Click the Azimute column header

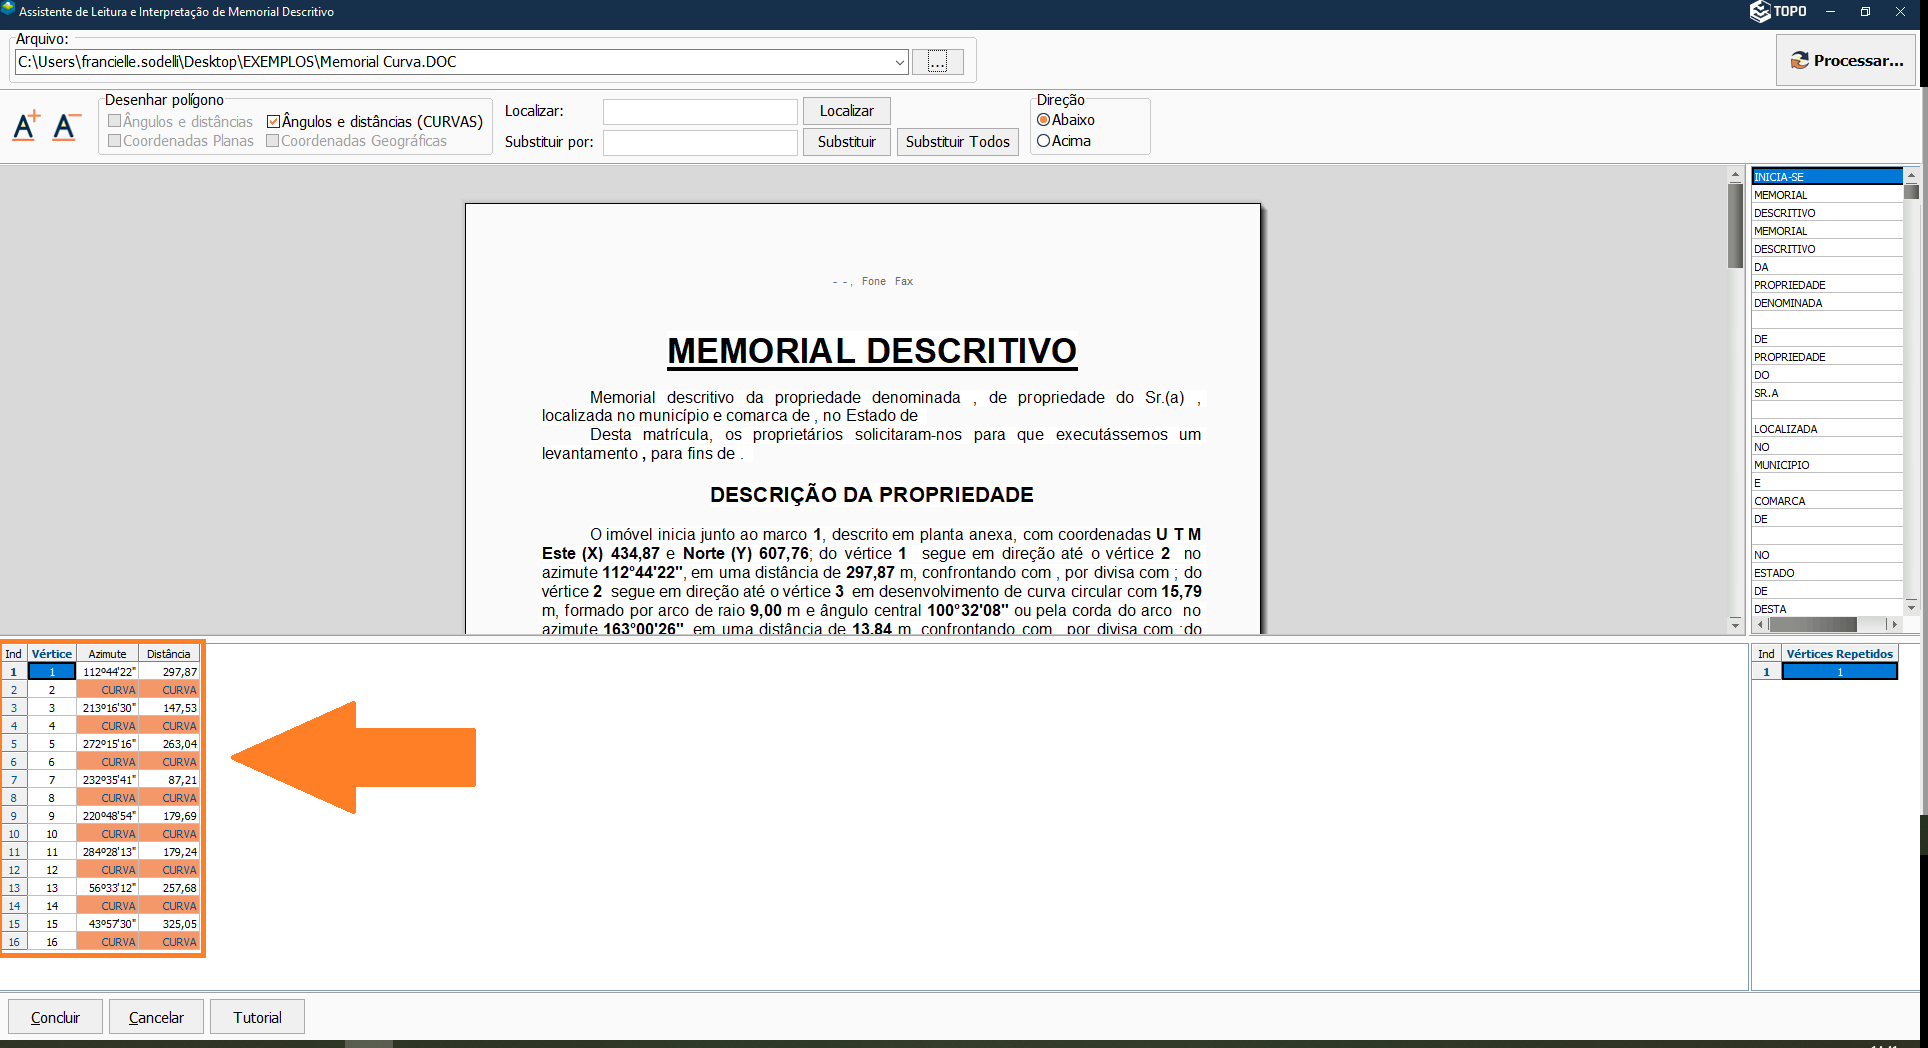click(107, 654)
